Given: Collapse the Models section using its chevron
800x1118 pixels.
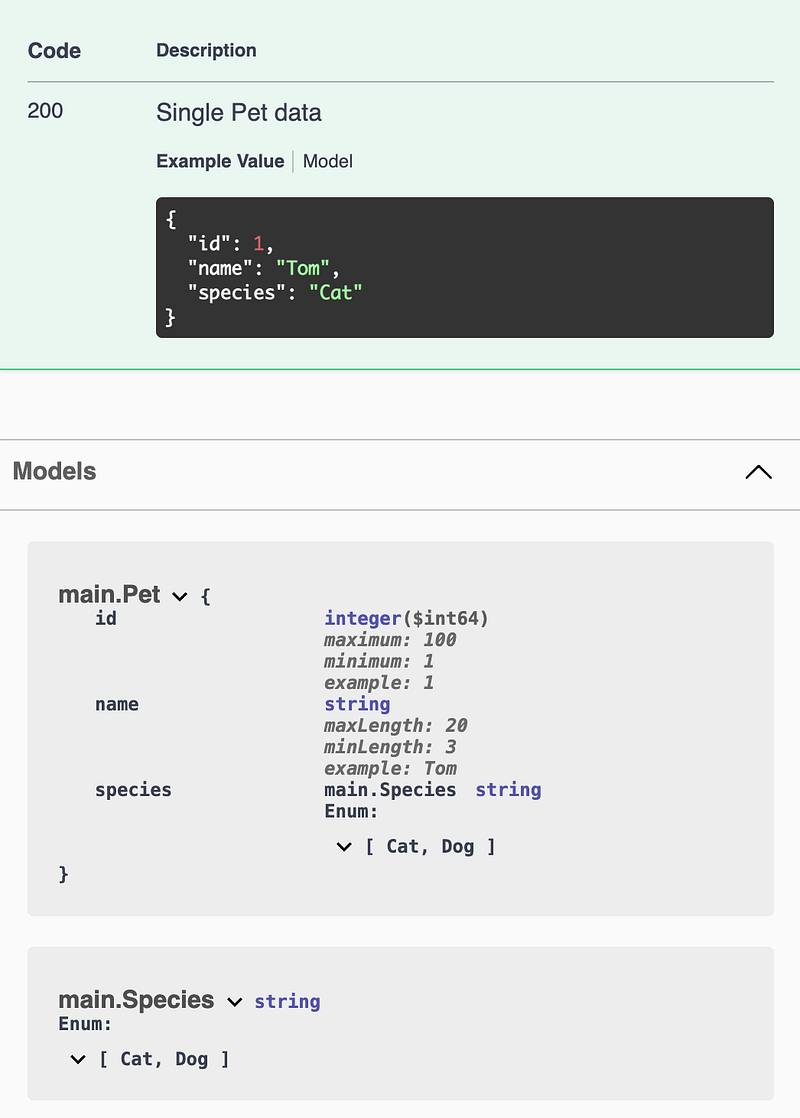Looking at the screenshot, I should click(758, 471).
